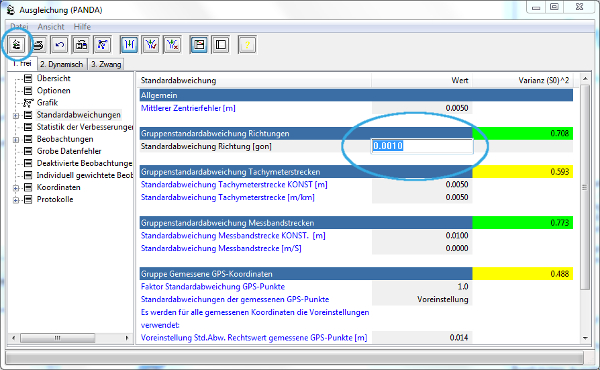This screenshot has width=600, height=370.
Task: Run the adjustment calculation toolbar icon
Action: (x=16, y=45)
